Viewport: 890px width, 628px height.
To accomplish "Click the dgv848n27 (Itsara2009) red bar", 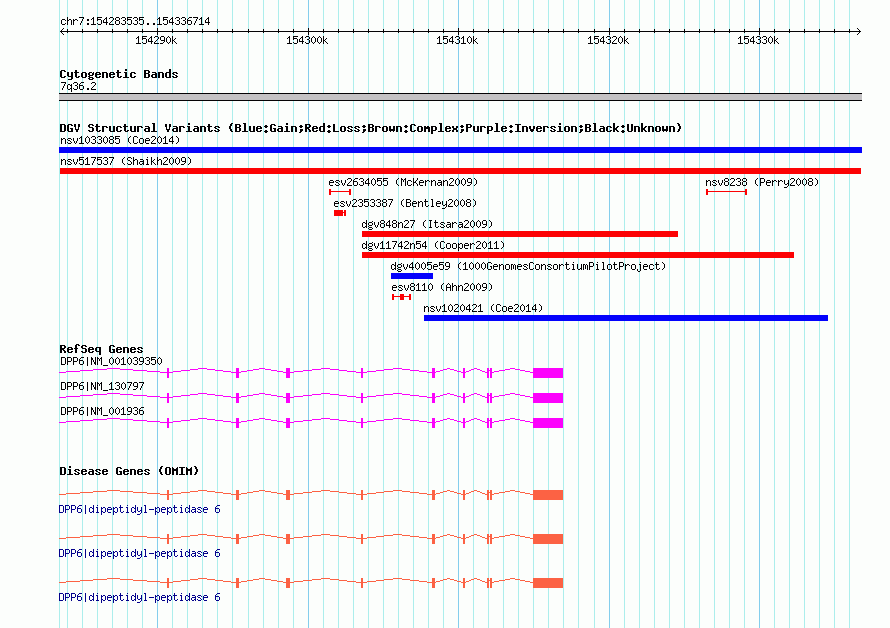I will [x=520, y=234].
